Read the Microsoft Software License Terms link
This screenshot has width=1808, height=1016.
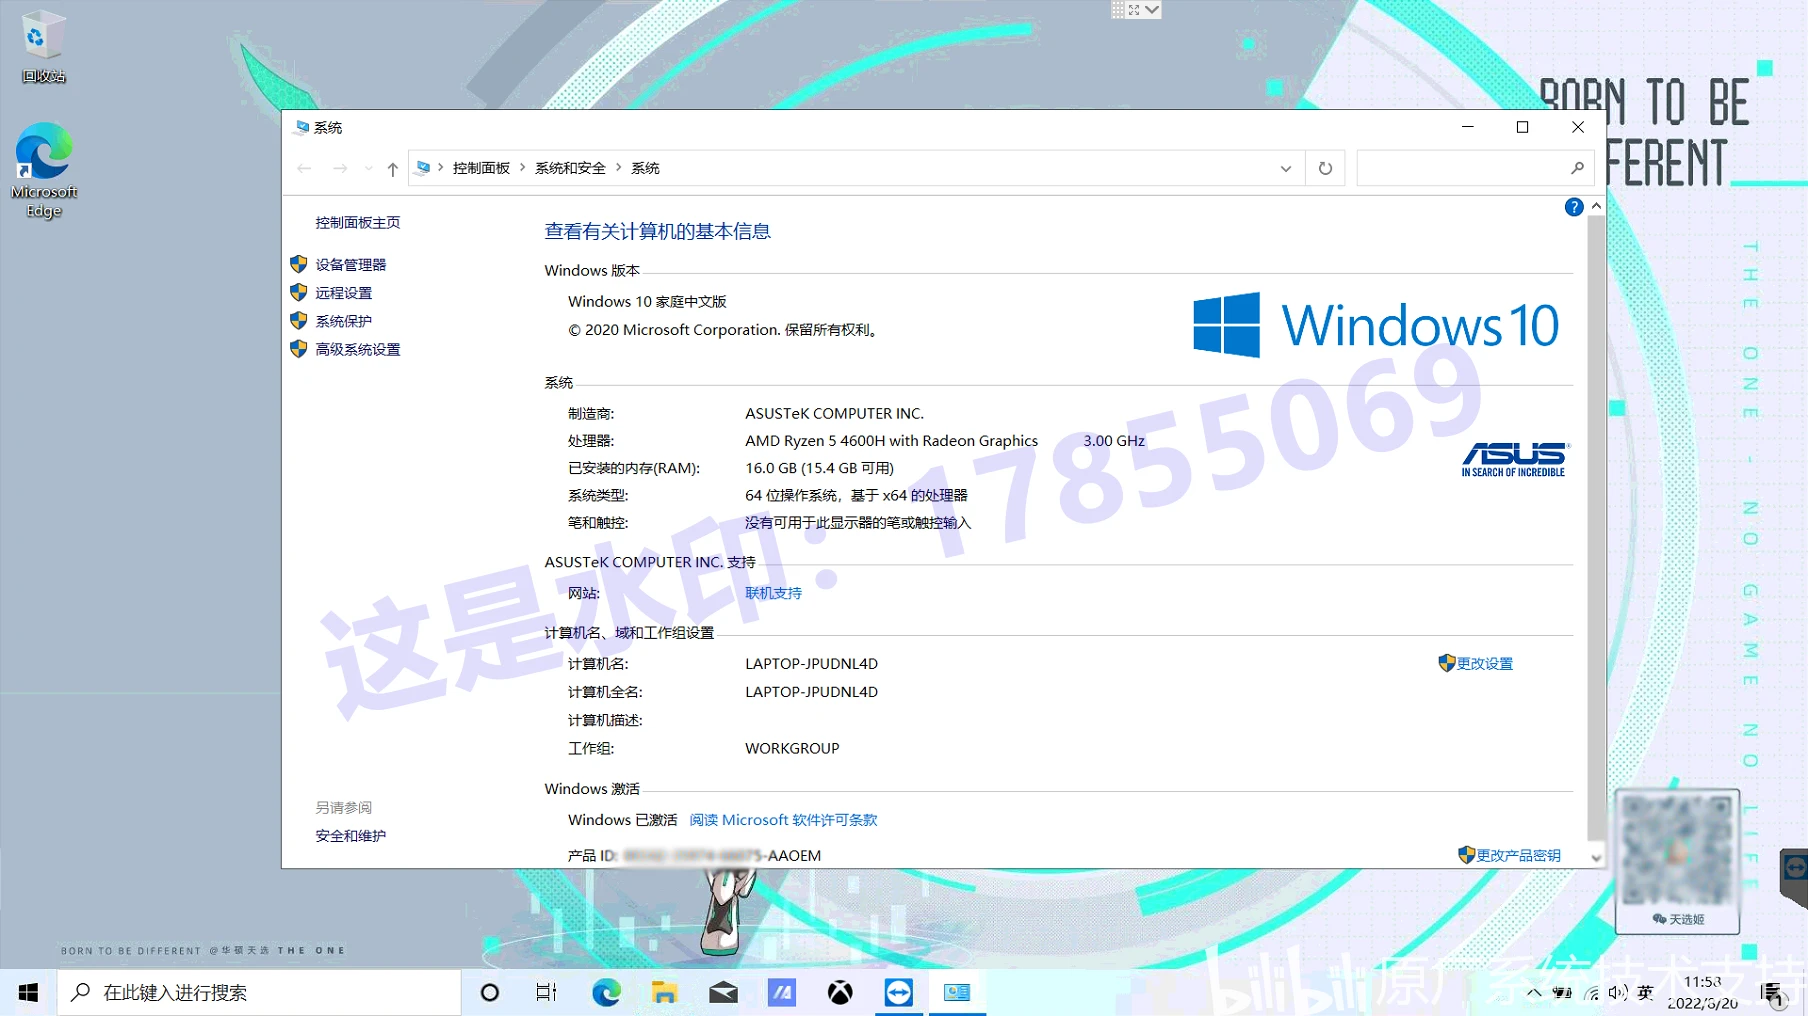coord(783,820)
